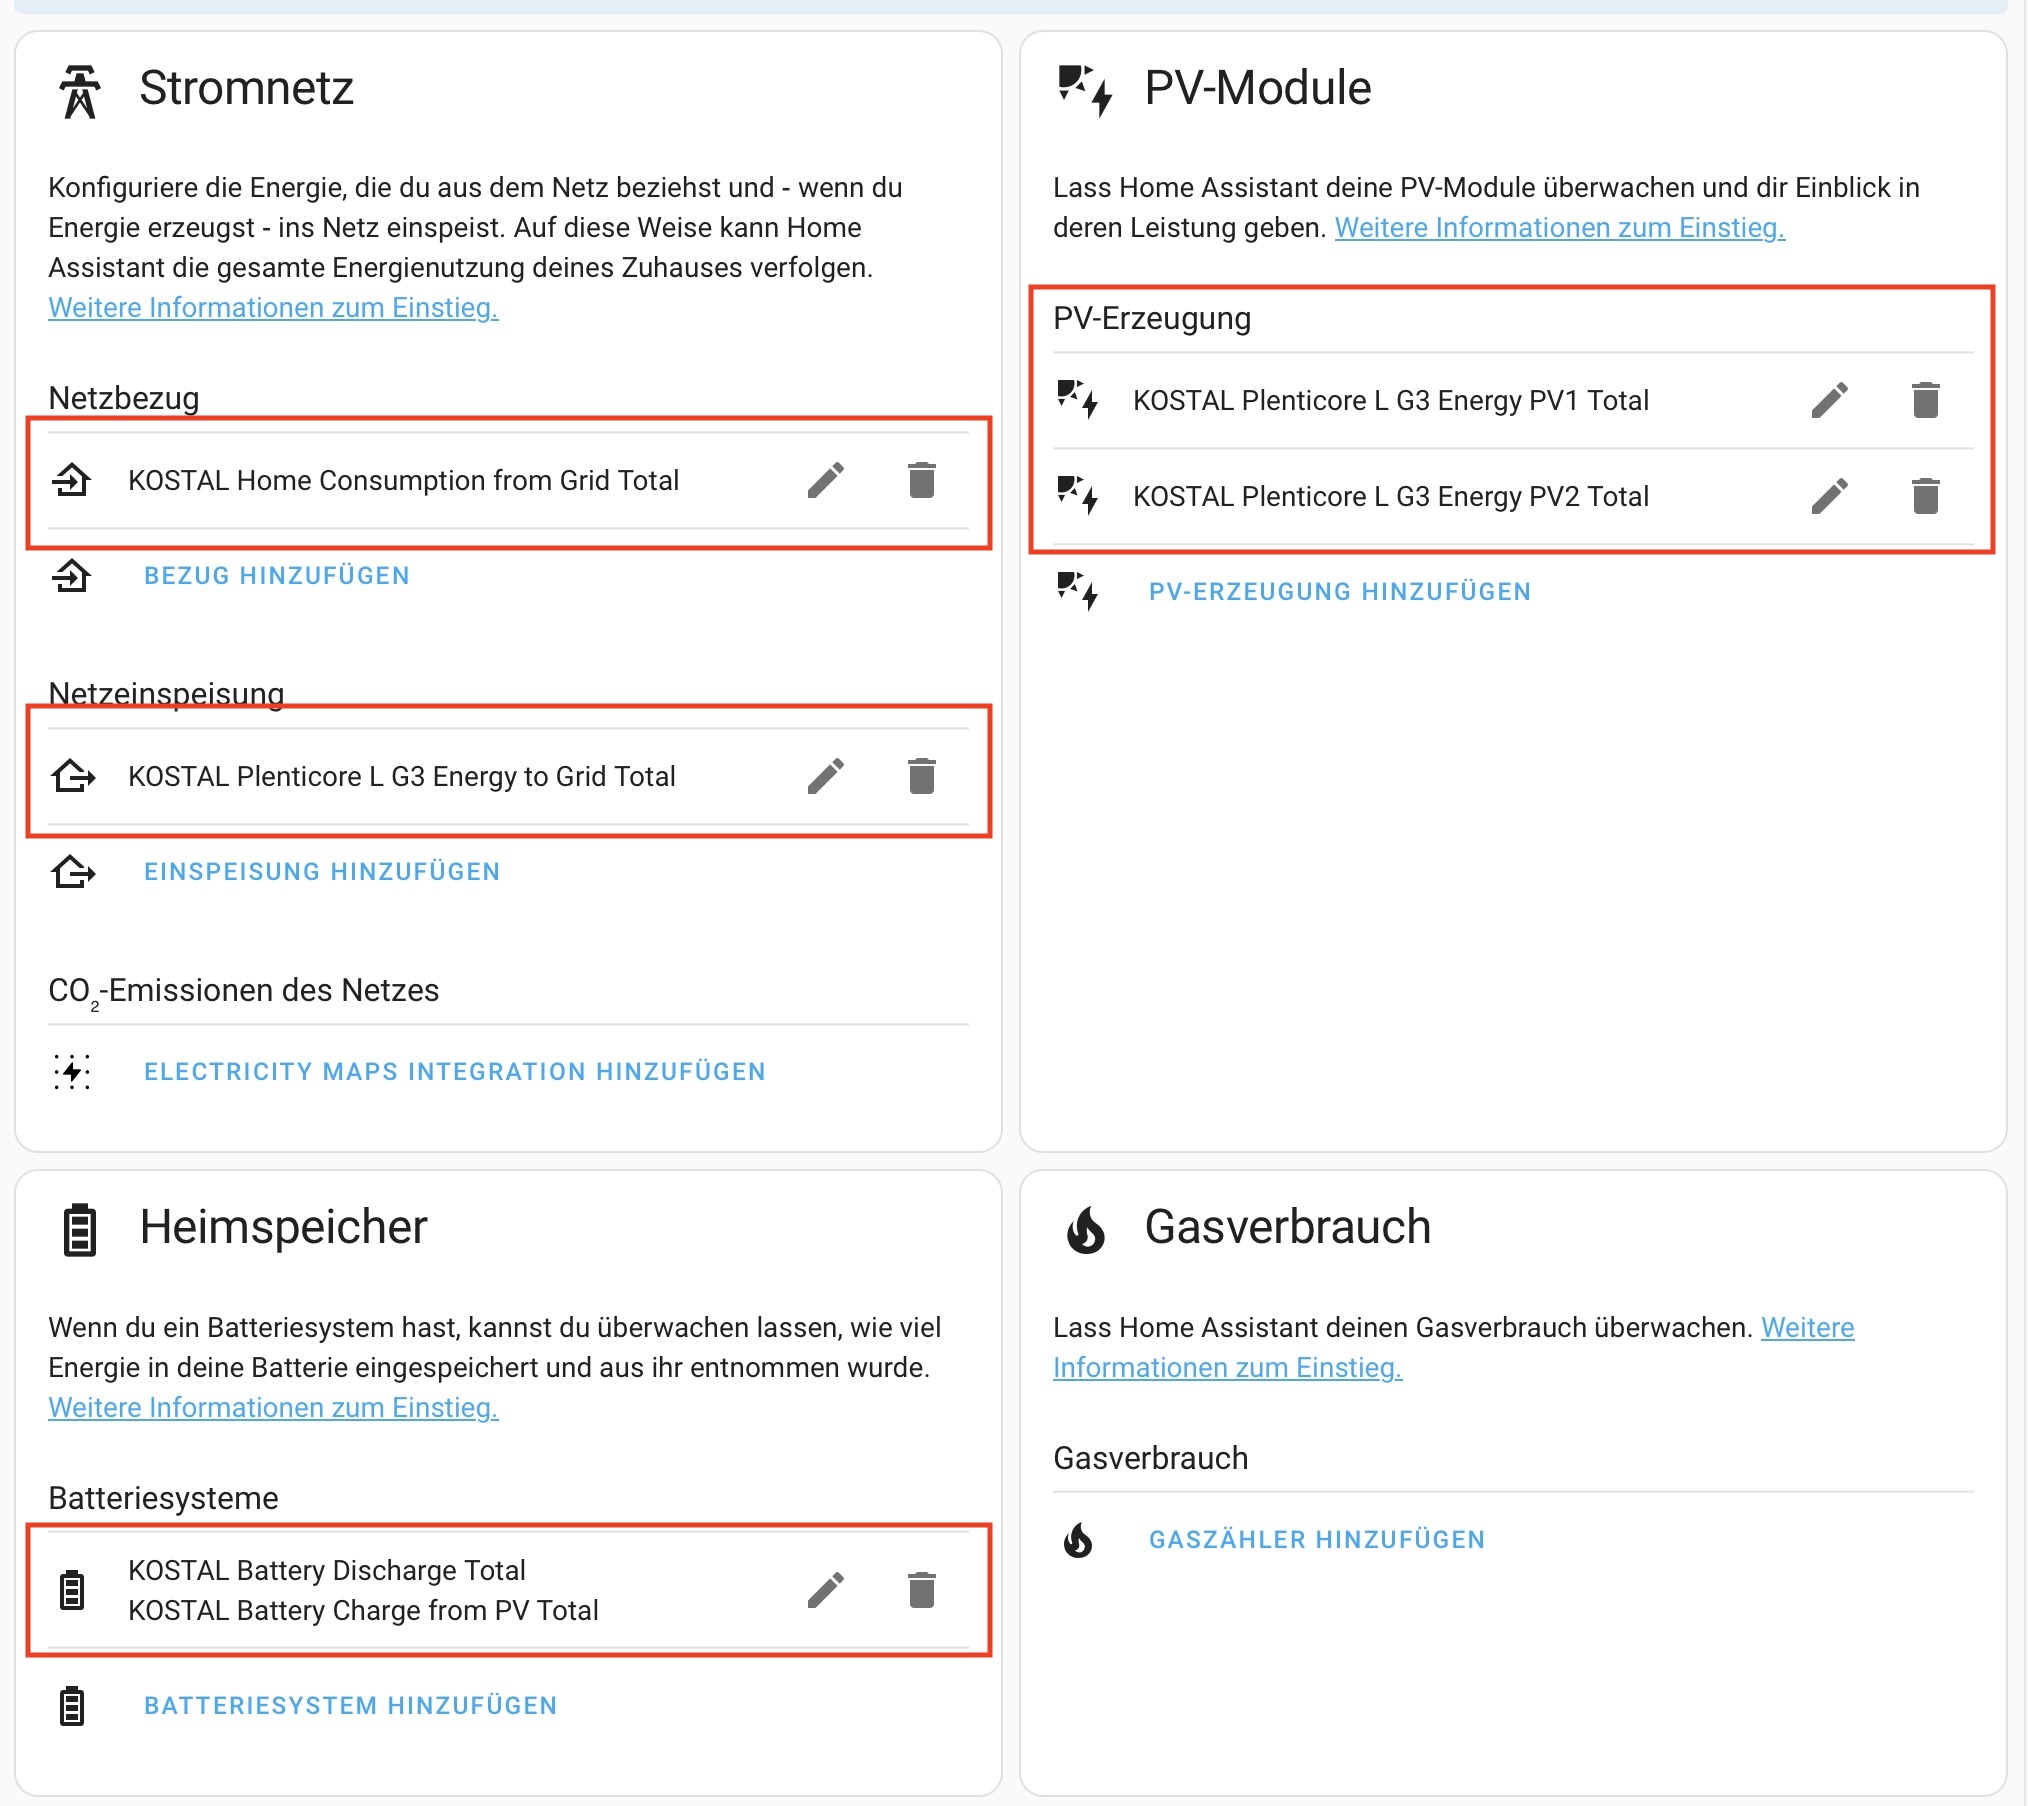Open PV-Module 'Weitere Informationen zum Einstieg' link
Image resolution: width=2028 pixels, height=1806 pixels.
coord(1558,228)
